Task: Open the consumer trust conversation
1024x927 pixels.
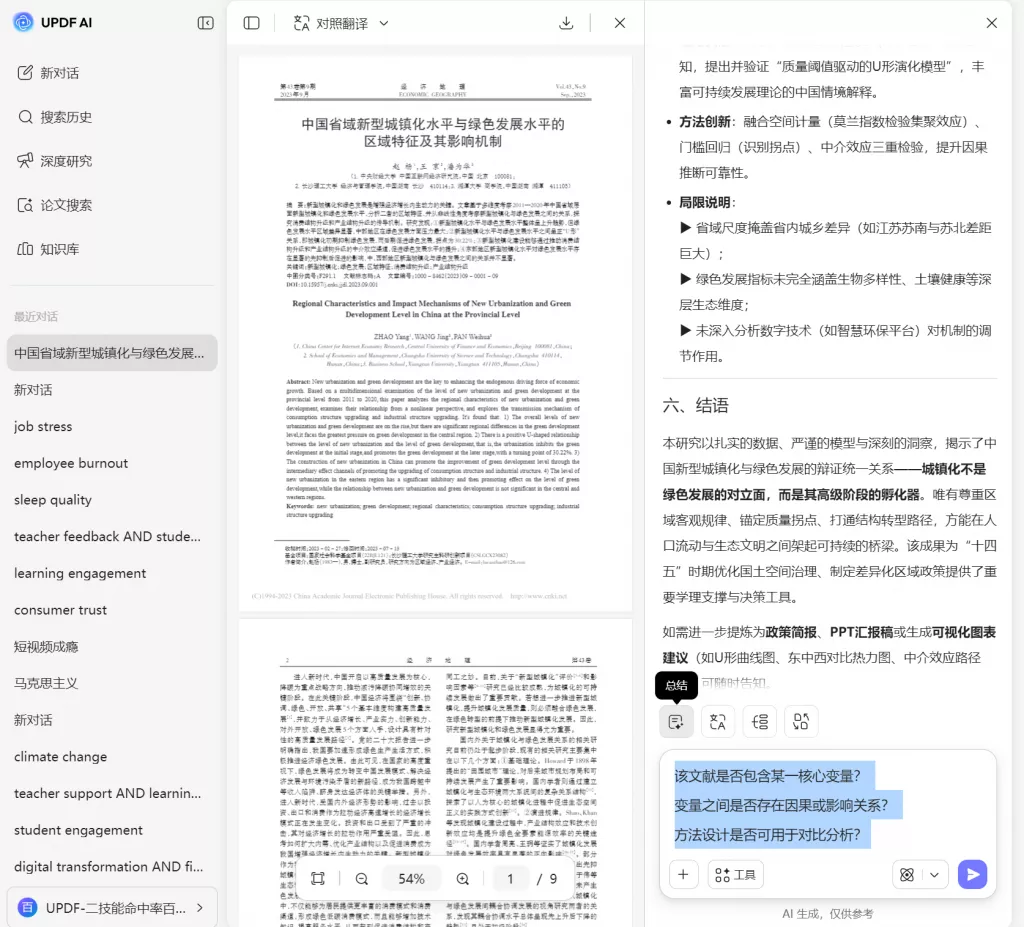Action: tap(60, 610)
